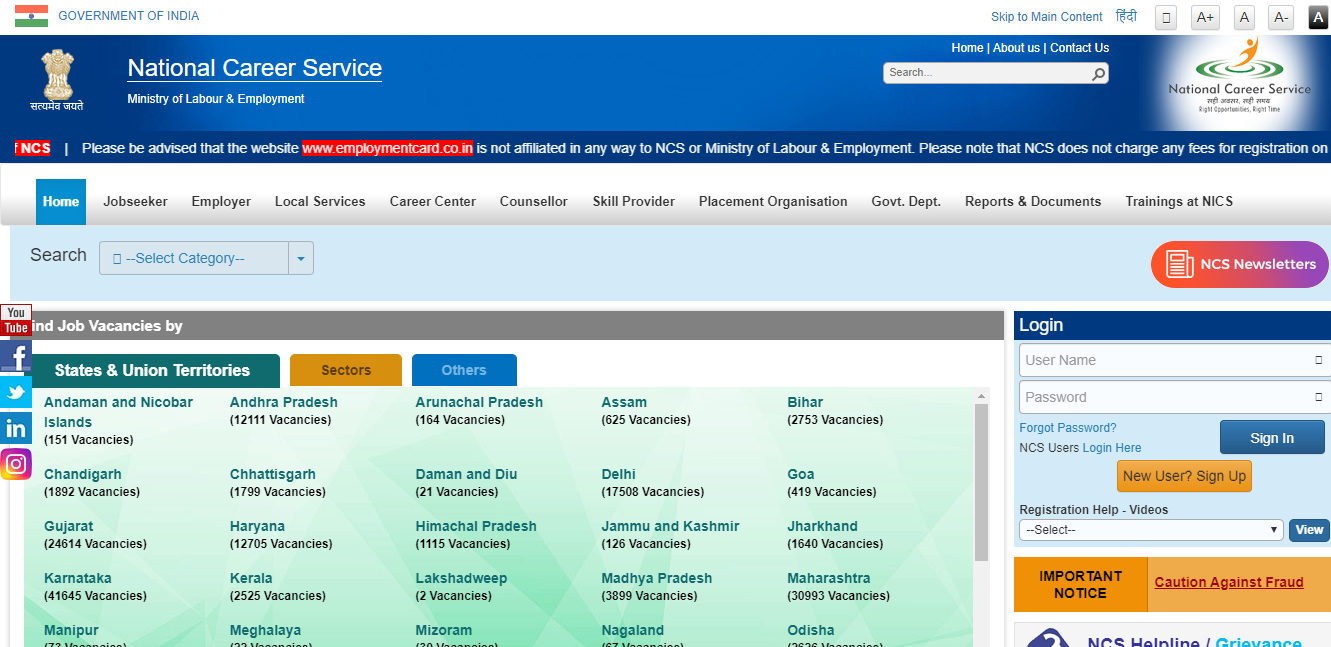Open the Facebook social icon

pyautogui.click(x=16, y=356)
